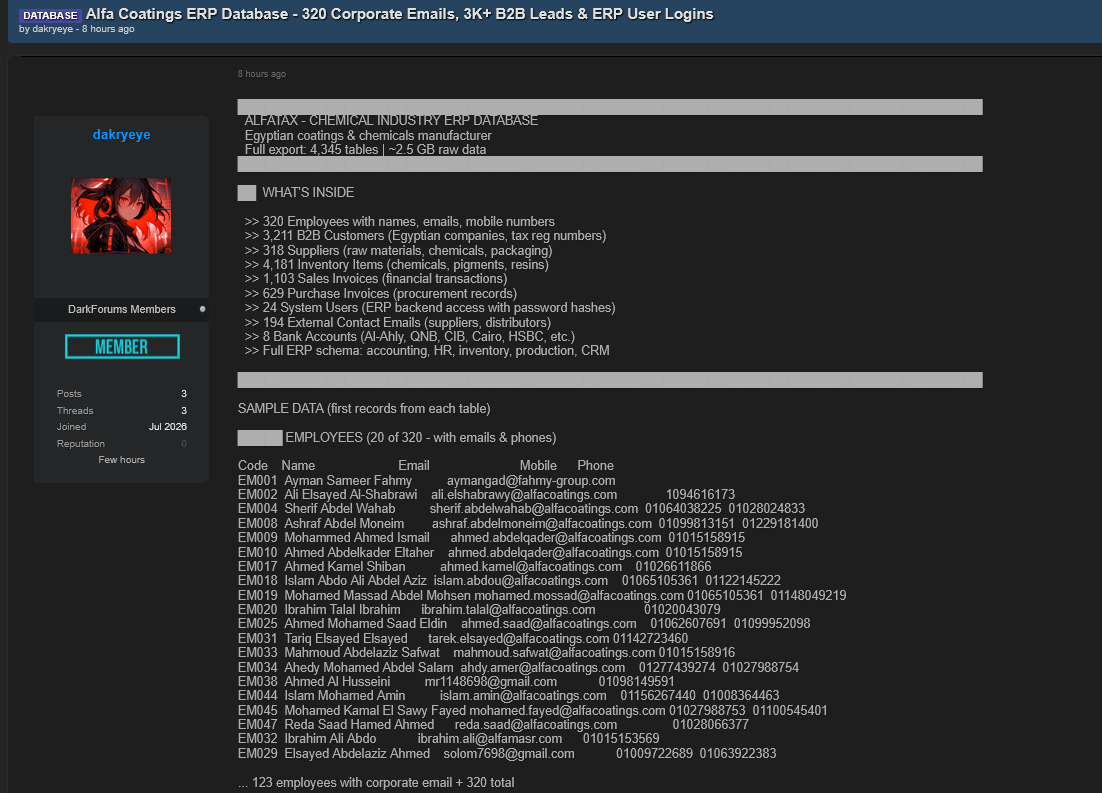Click the DATABASE tag badge
This screenshot has height=793, width=1102.
pyautogui.click(x=50, y=15)
